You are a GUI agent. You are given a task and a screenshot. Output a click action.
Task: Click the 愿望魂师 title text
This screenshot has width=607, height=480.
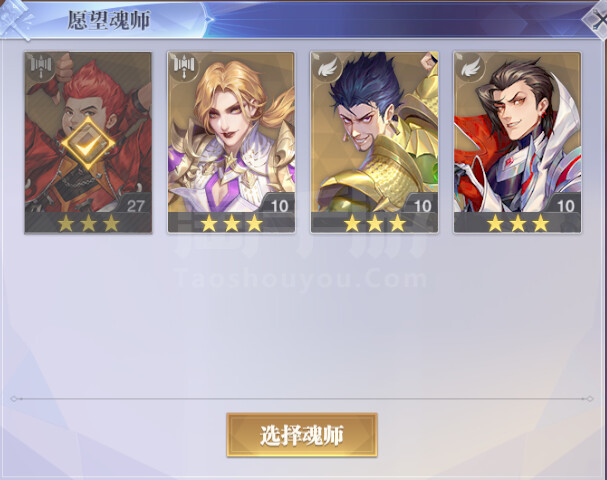click(x=108, y=20)
